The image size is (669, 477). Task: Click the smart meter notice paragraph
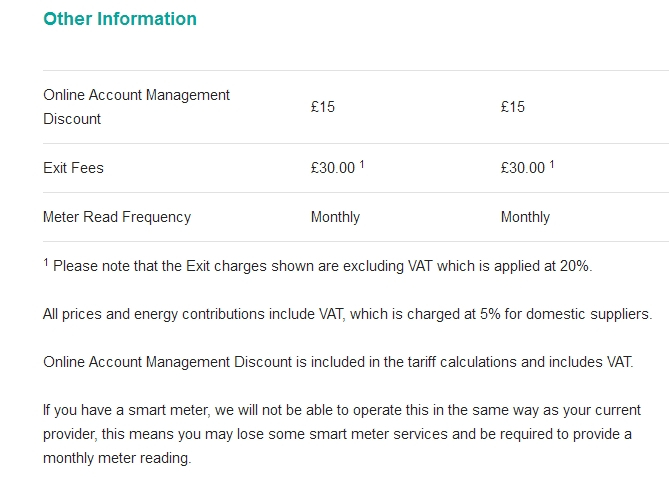[x=342, y=434]
